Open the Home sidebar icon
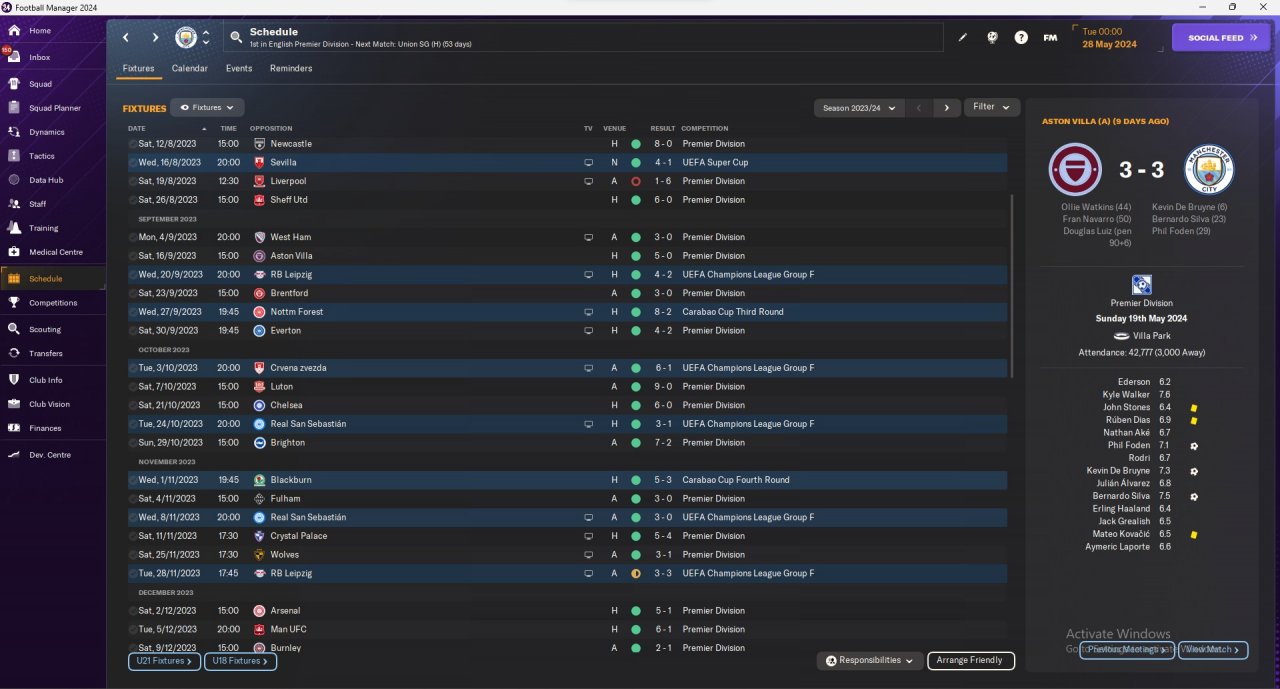Image resolution: width=1280 pixels, height=689 pixels. click(14, 31)
